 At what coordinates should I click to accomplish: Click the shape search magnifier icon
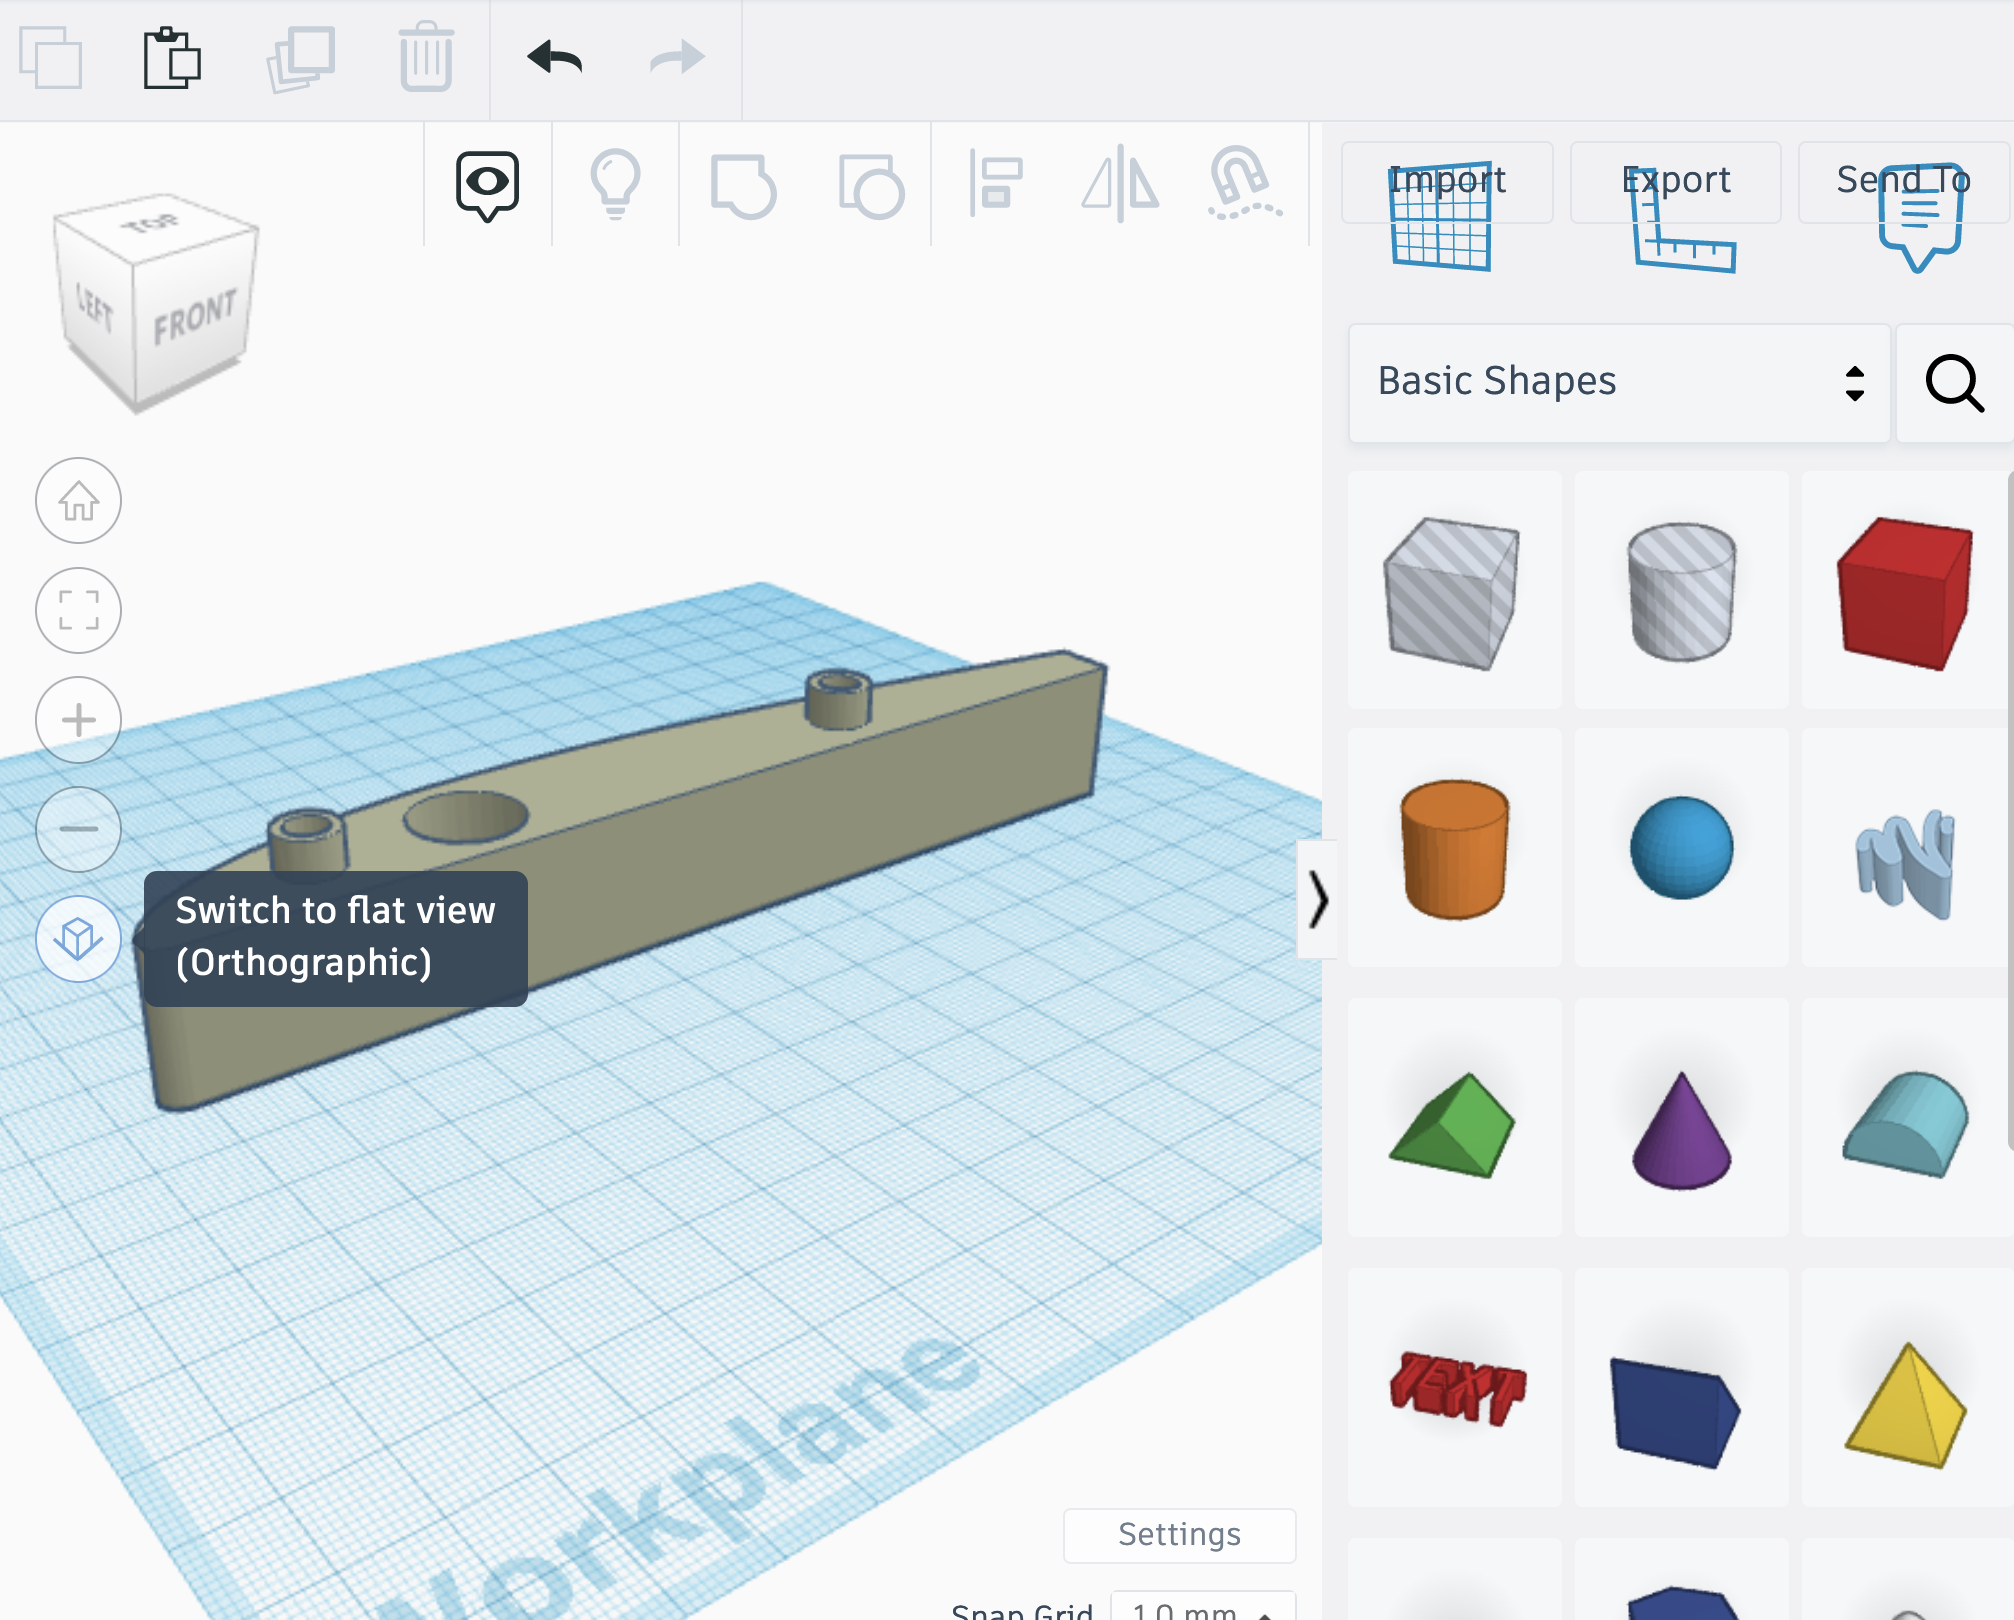tap(1955, 382)
